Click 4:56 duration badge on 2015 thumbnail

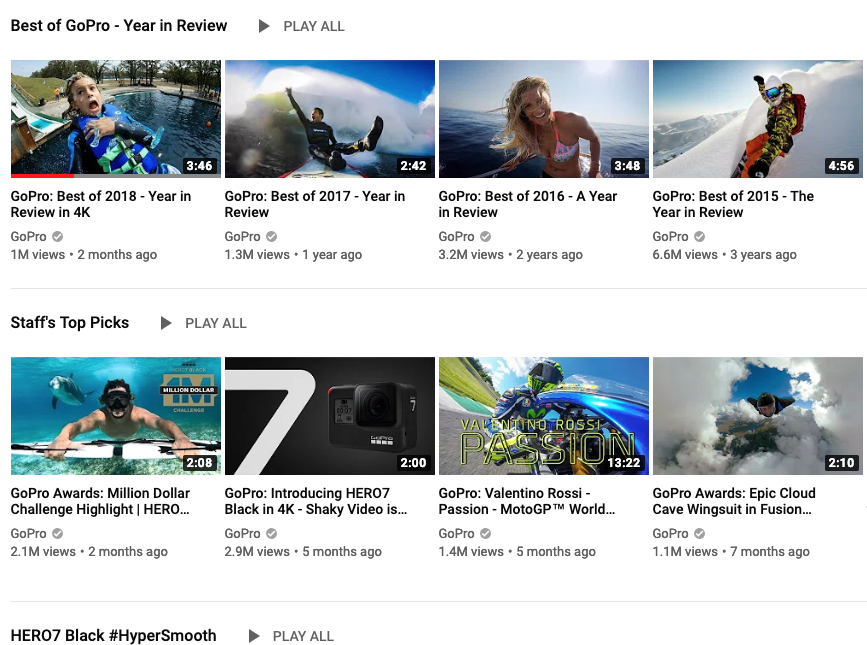pos(842,166)
